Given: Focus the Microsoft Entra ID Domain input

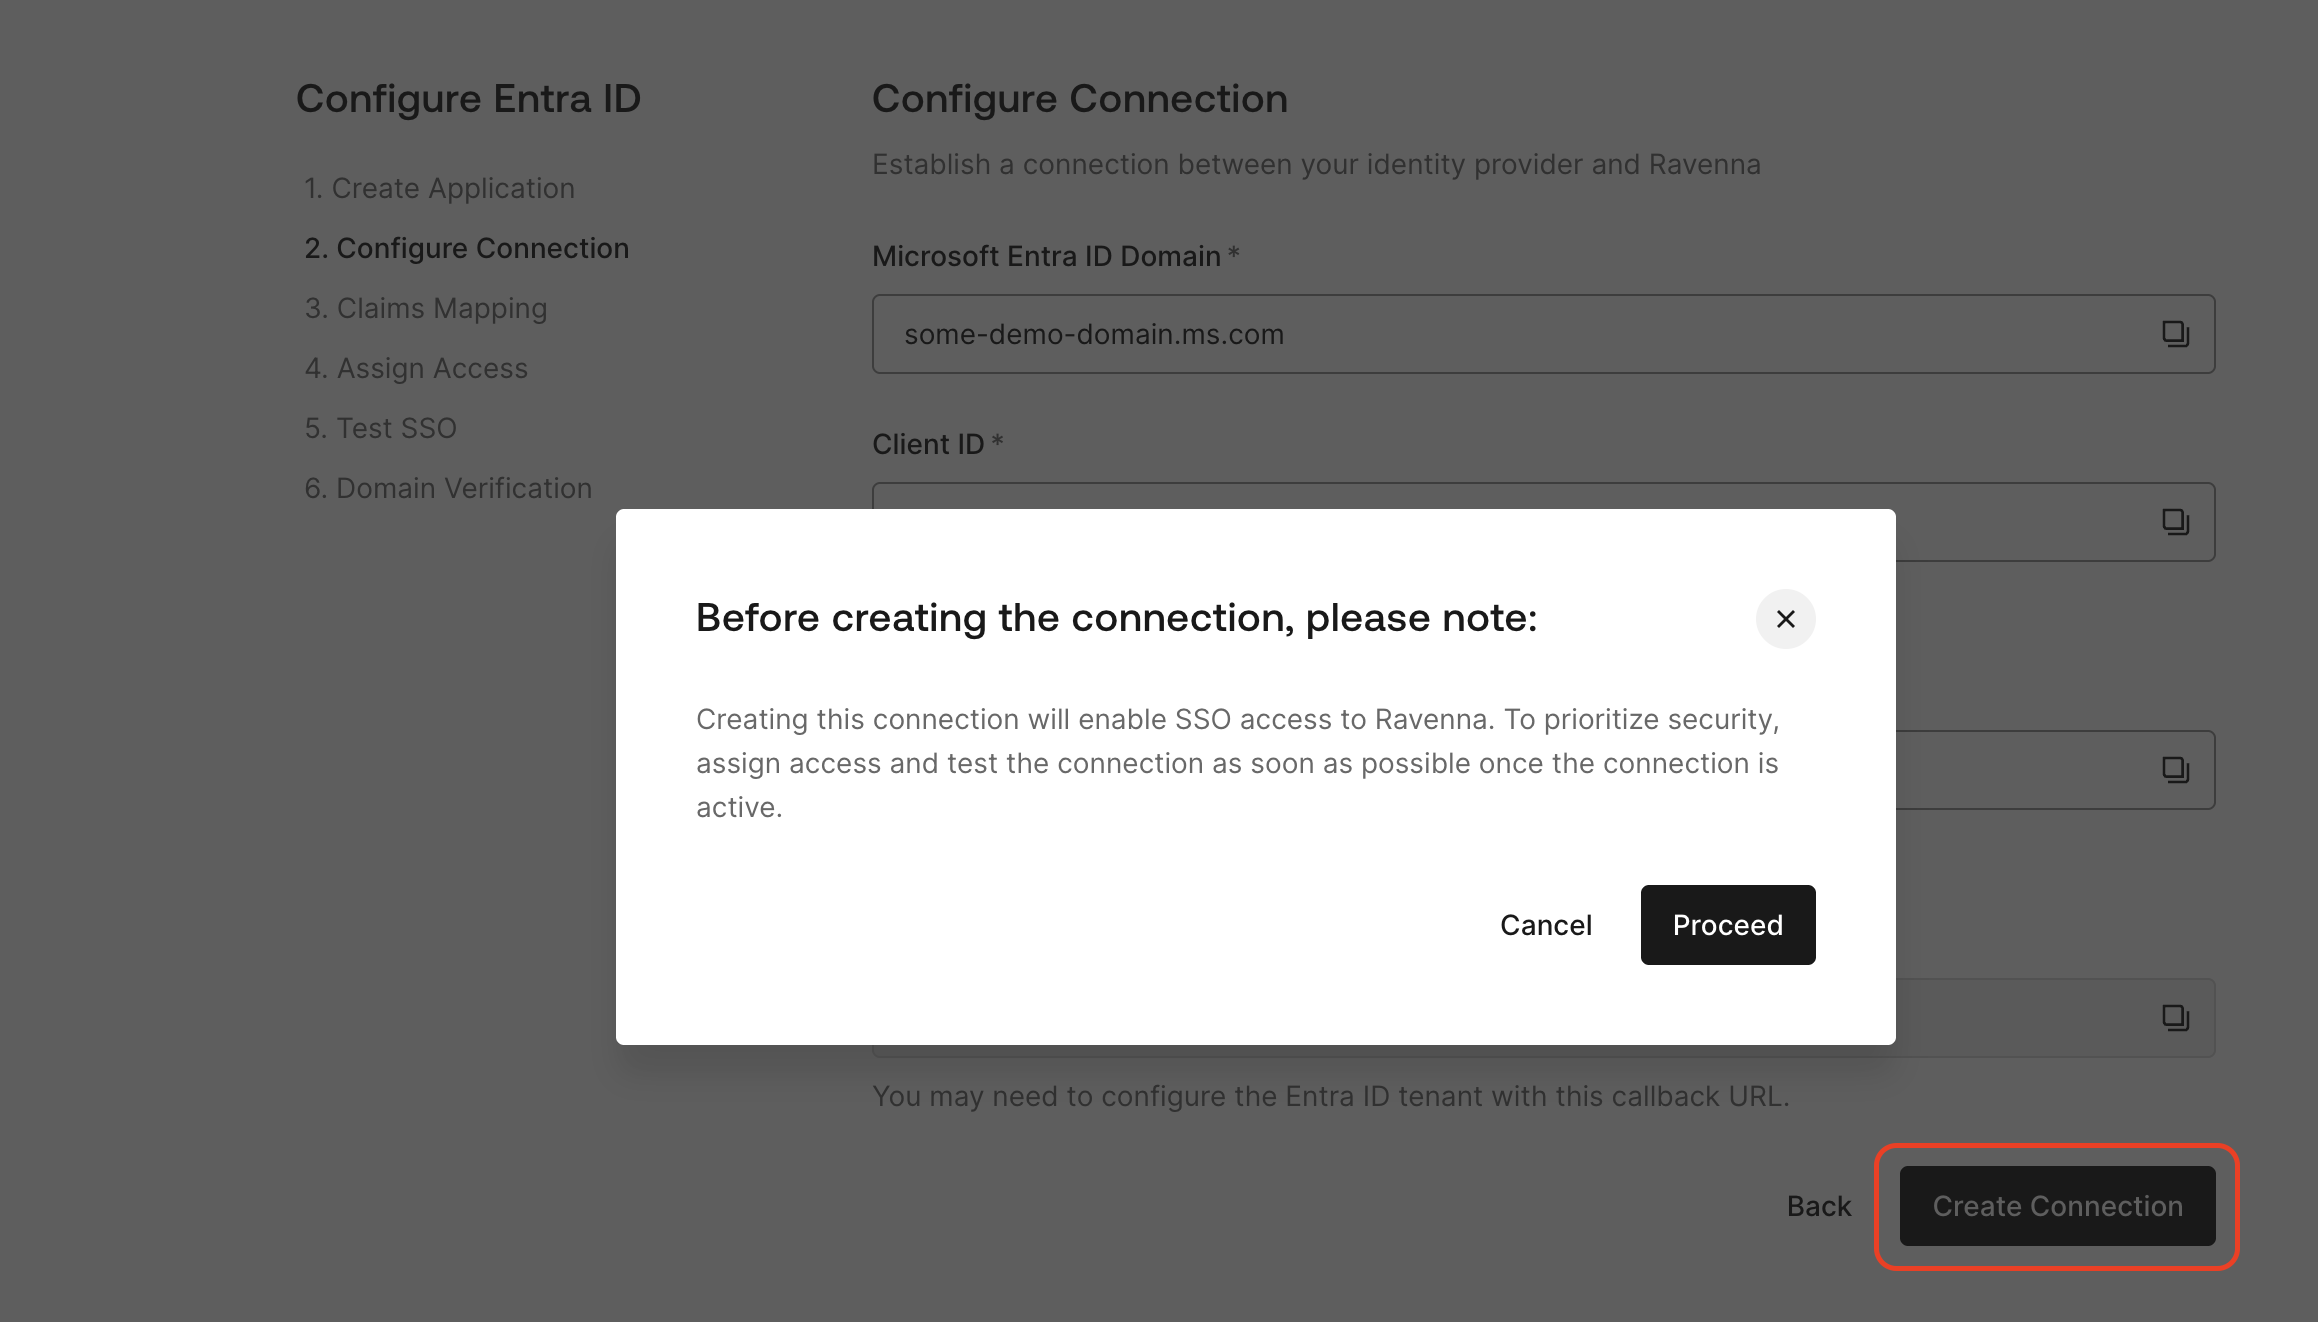Looking at the screenshot, I should click(x=1500, y=334).
